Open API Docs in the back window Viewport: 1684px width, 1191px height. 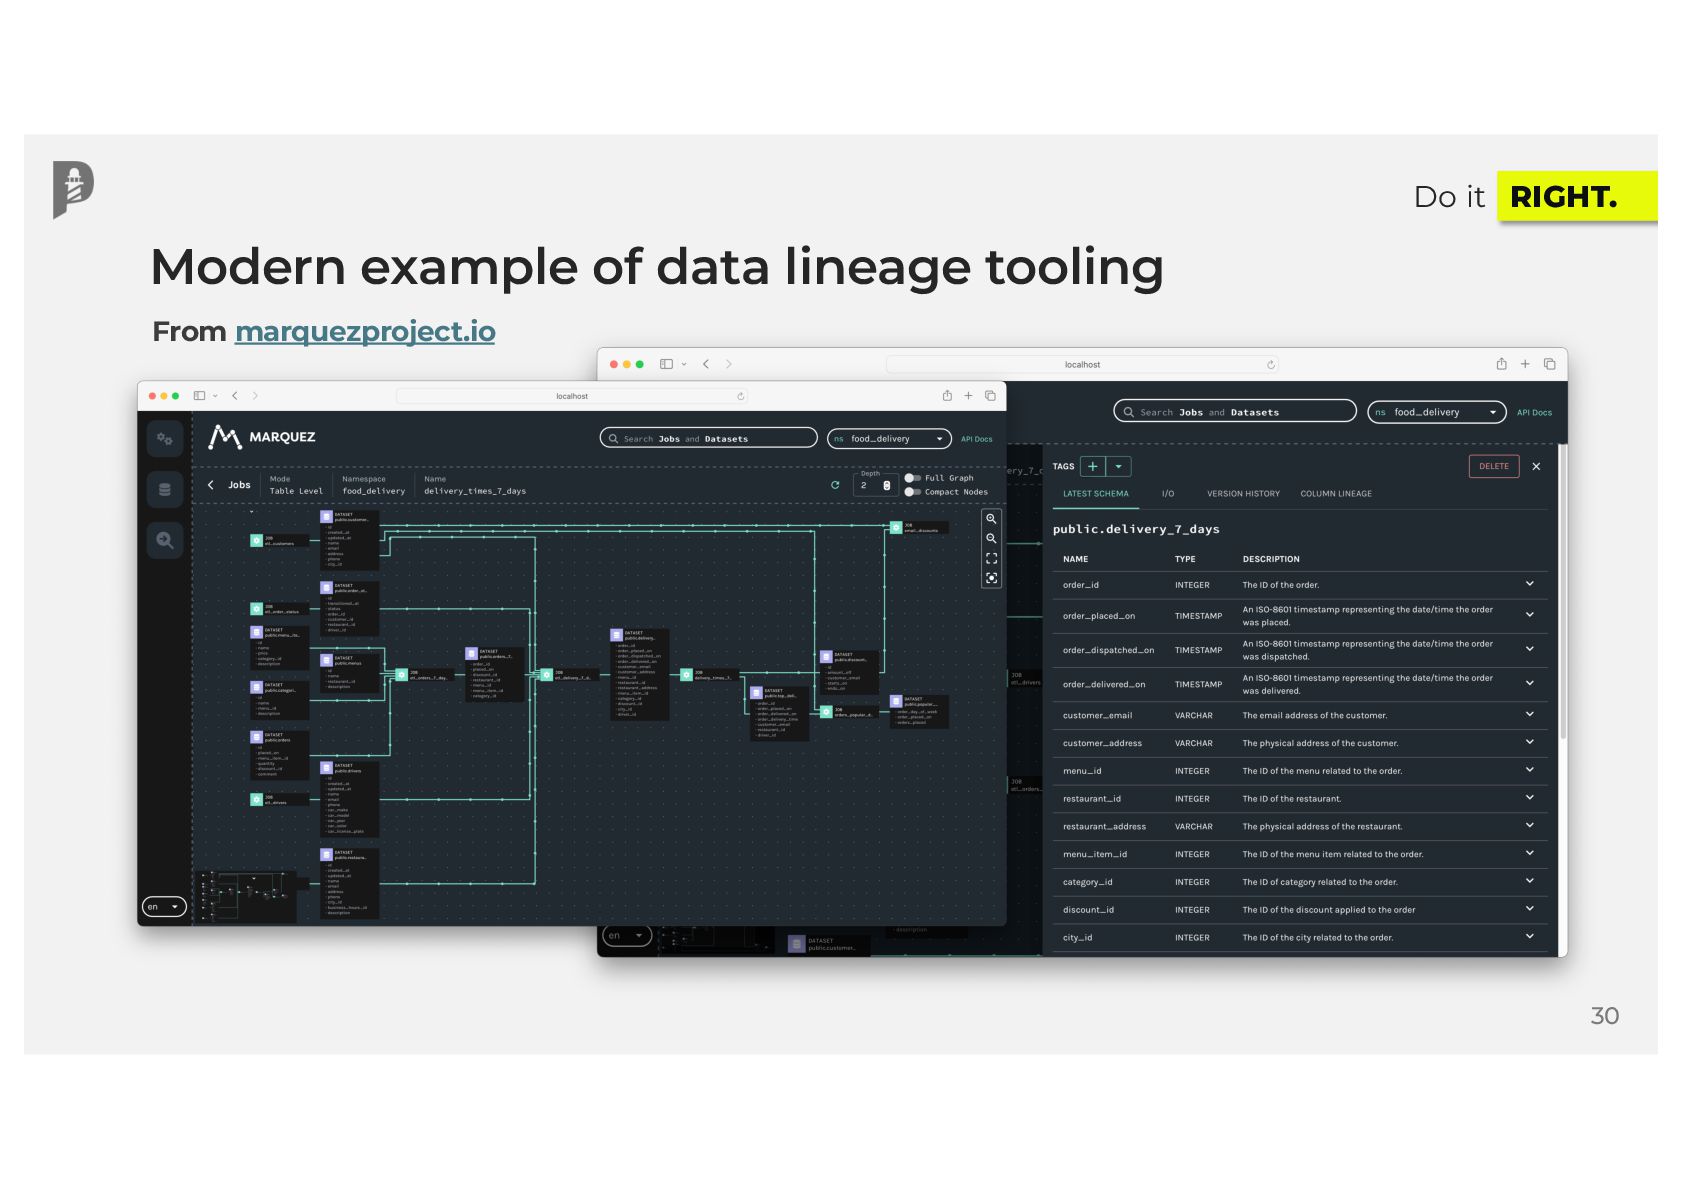pyautogui.click(x=1534, y=412)
